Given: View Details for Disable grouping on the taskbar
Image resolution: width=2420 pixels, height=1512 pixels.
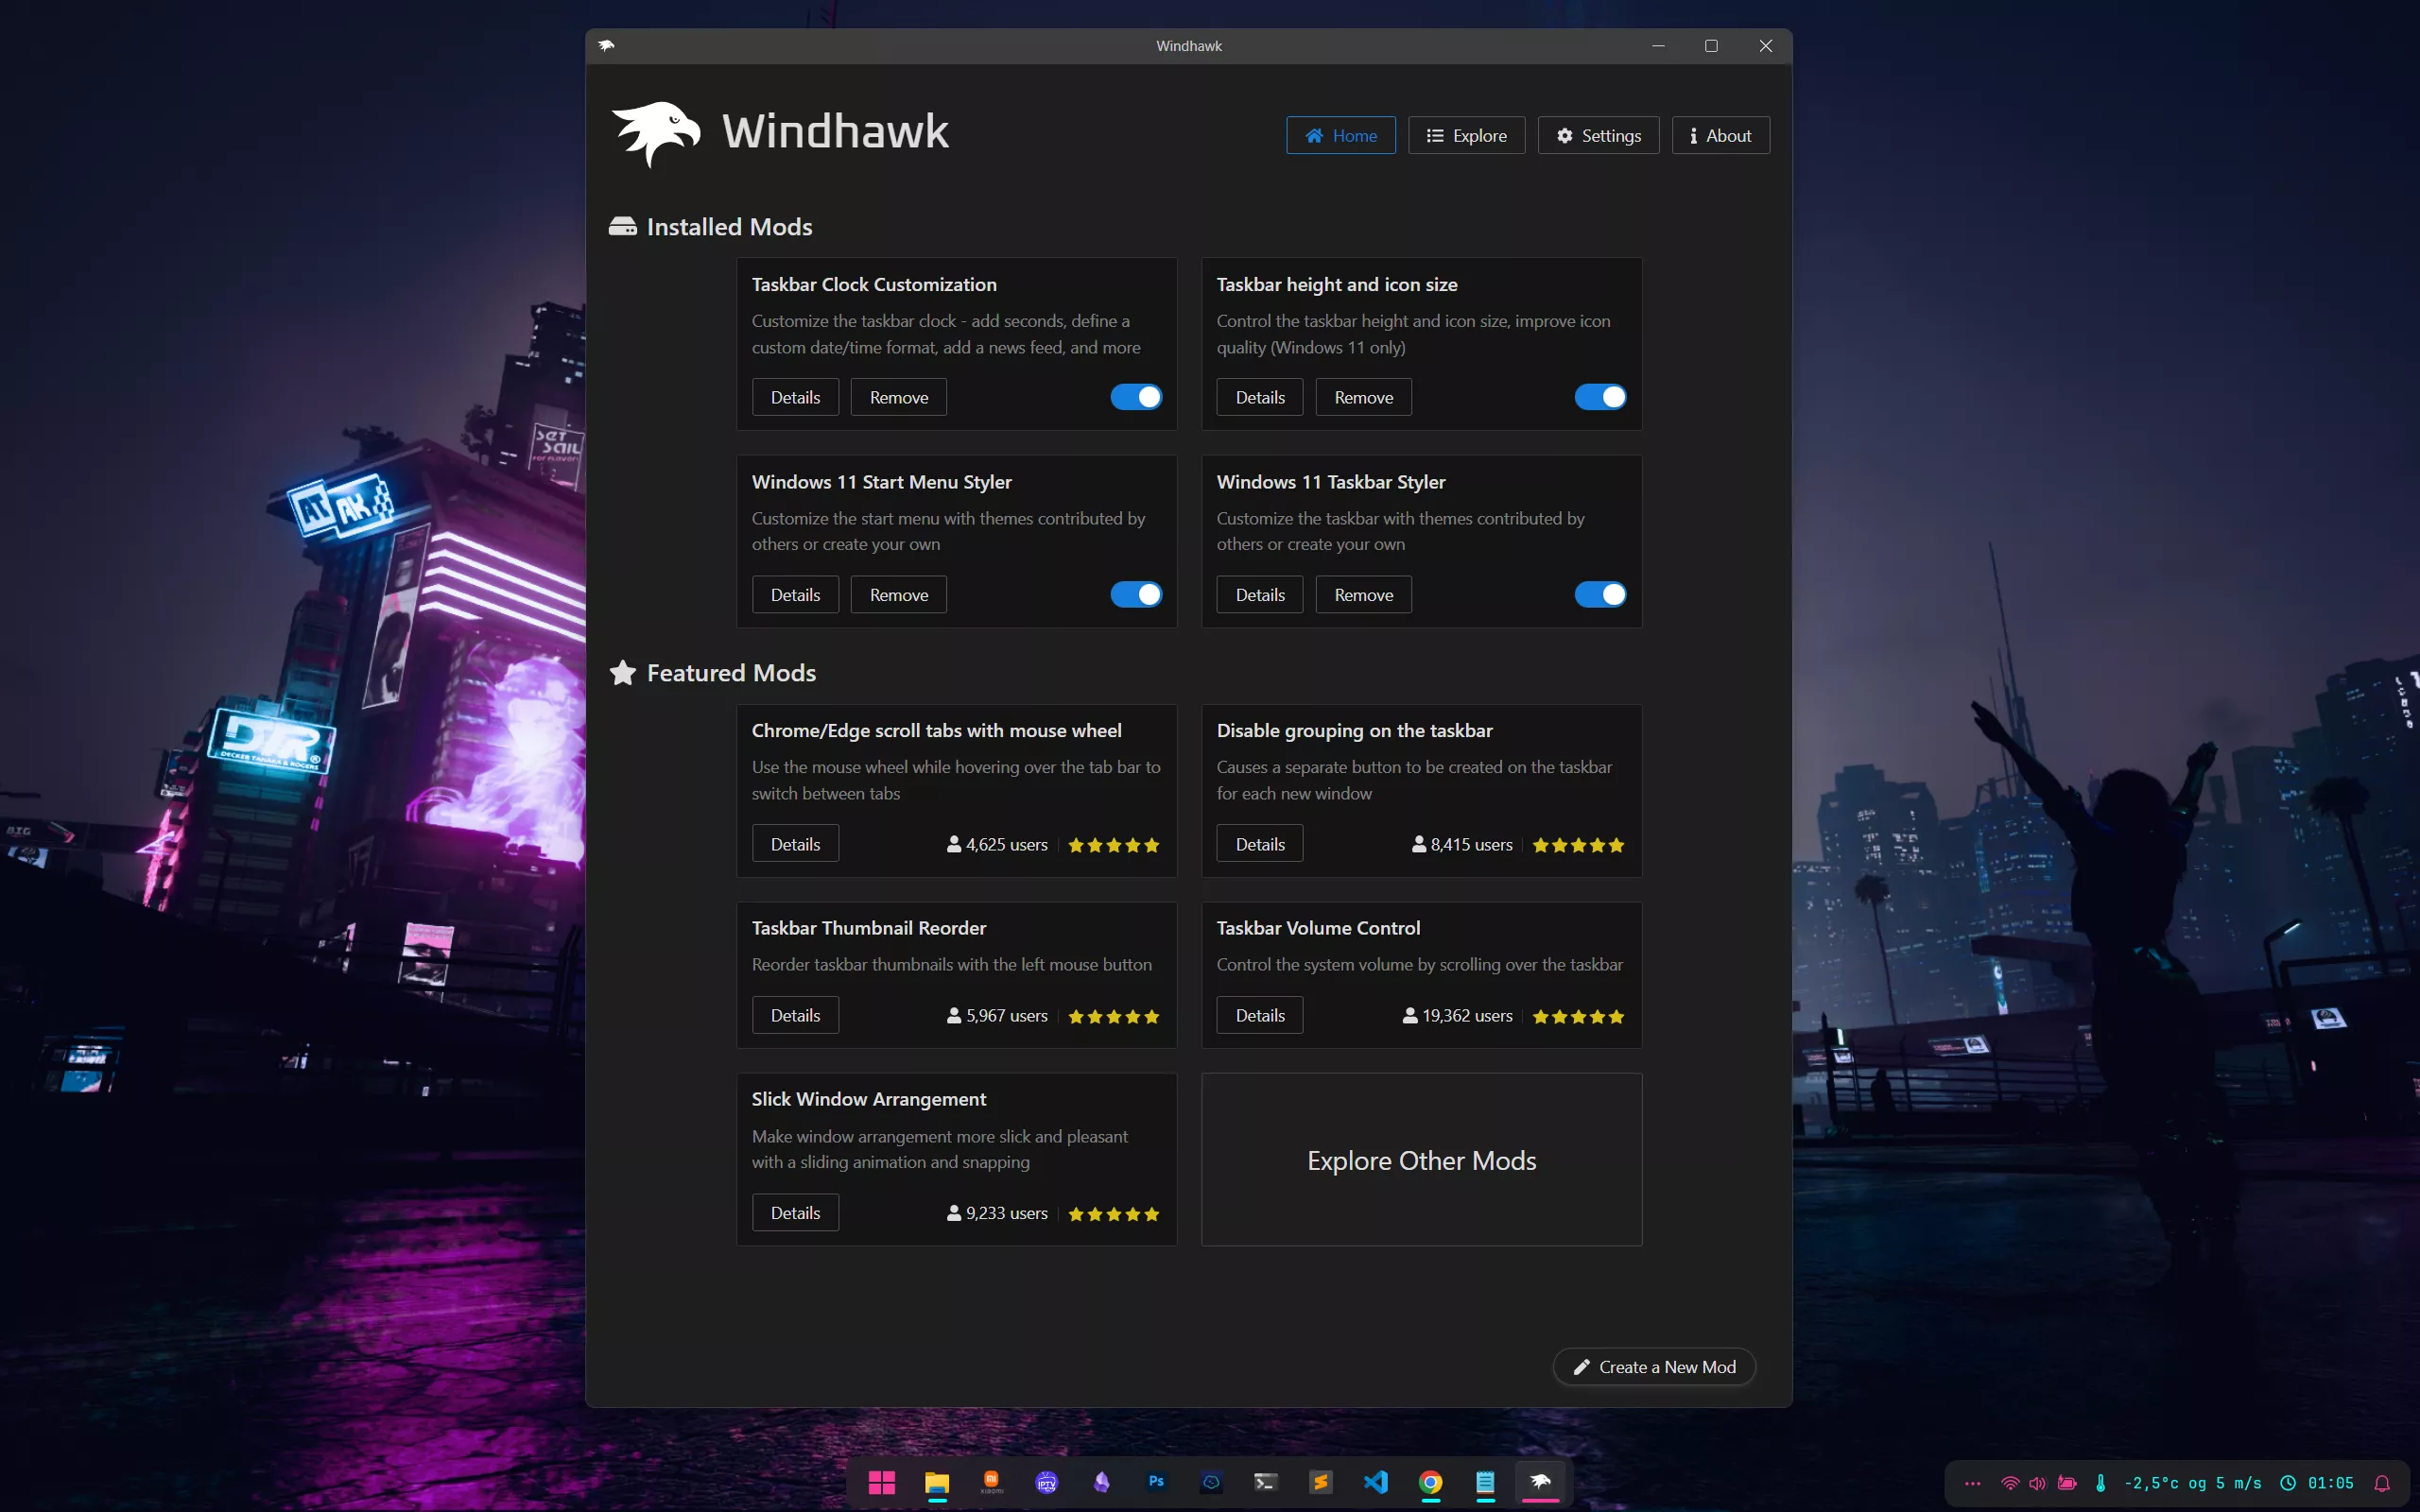Looking at the screenshot, I should [1259, 844].
